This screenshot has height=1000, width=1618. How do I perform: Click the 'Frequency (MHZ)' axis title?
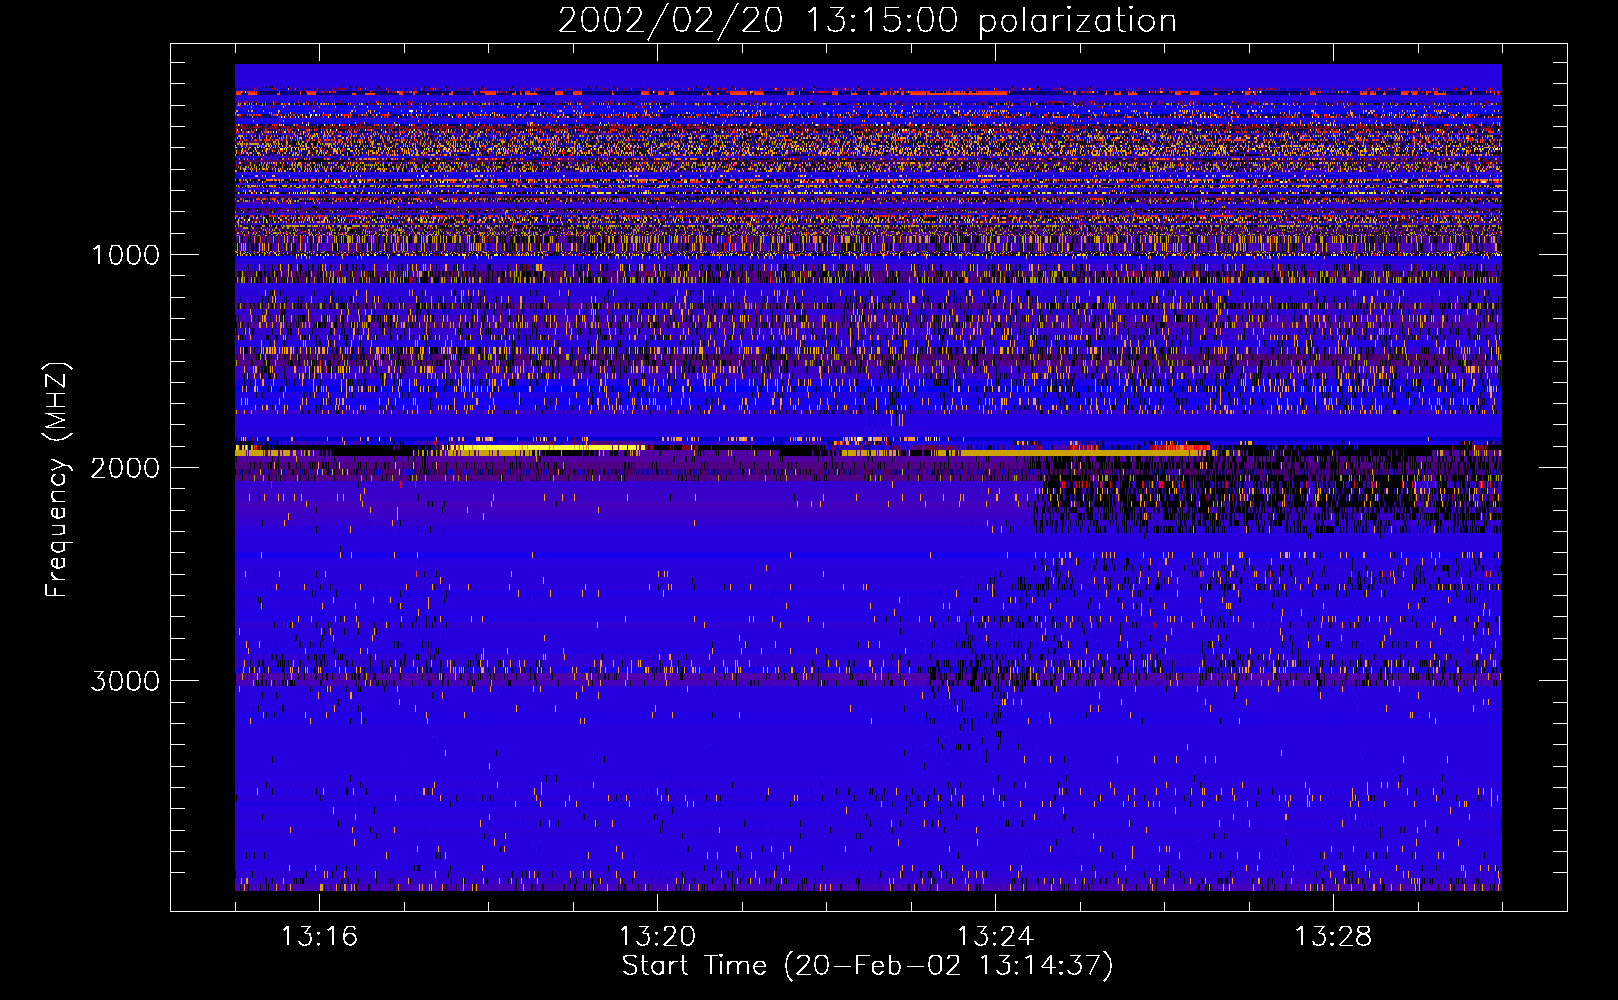(57, 480)
